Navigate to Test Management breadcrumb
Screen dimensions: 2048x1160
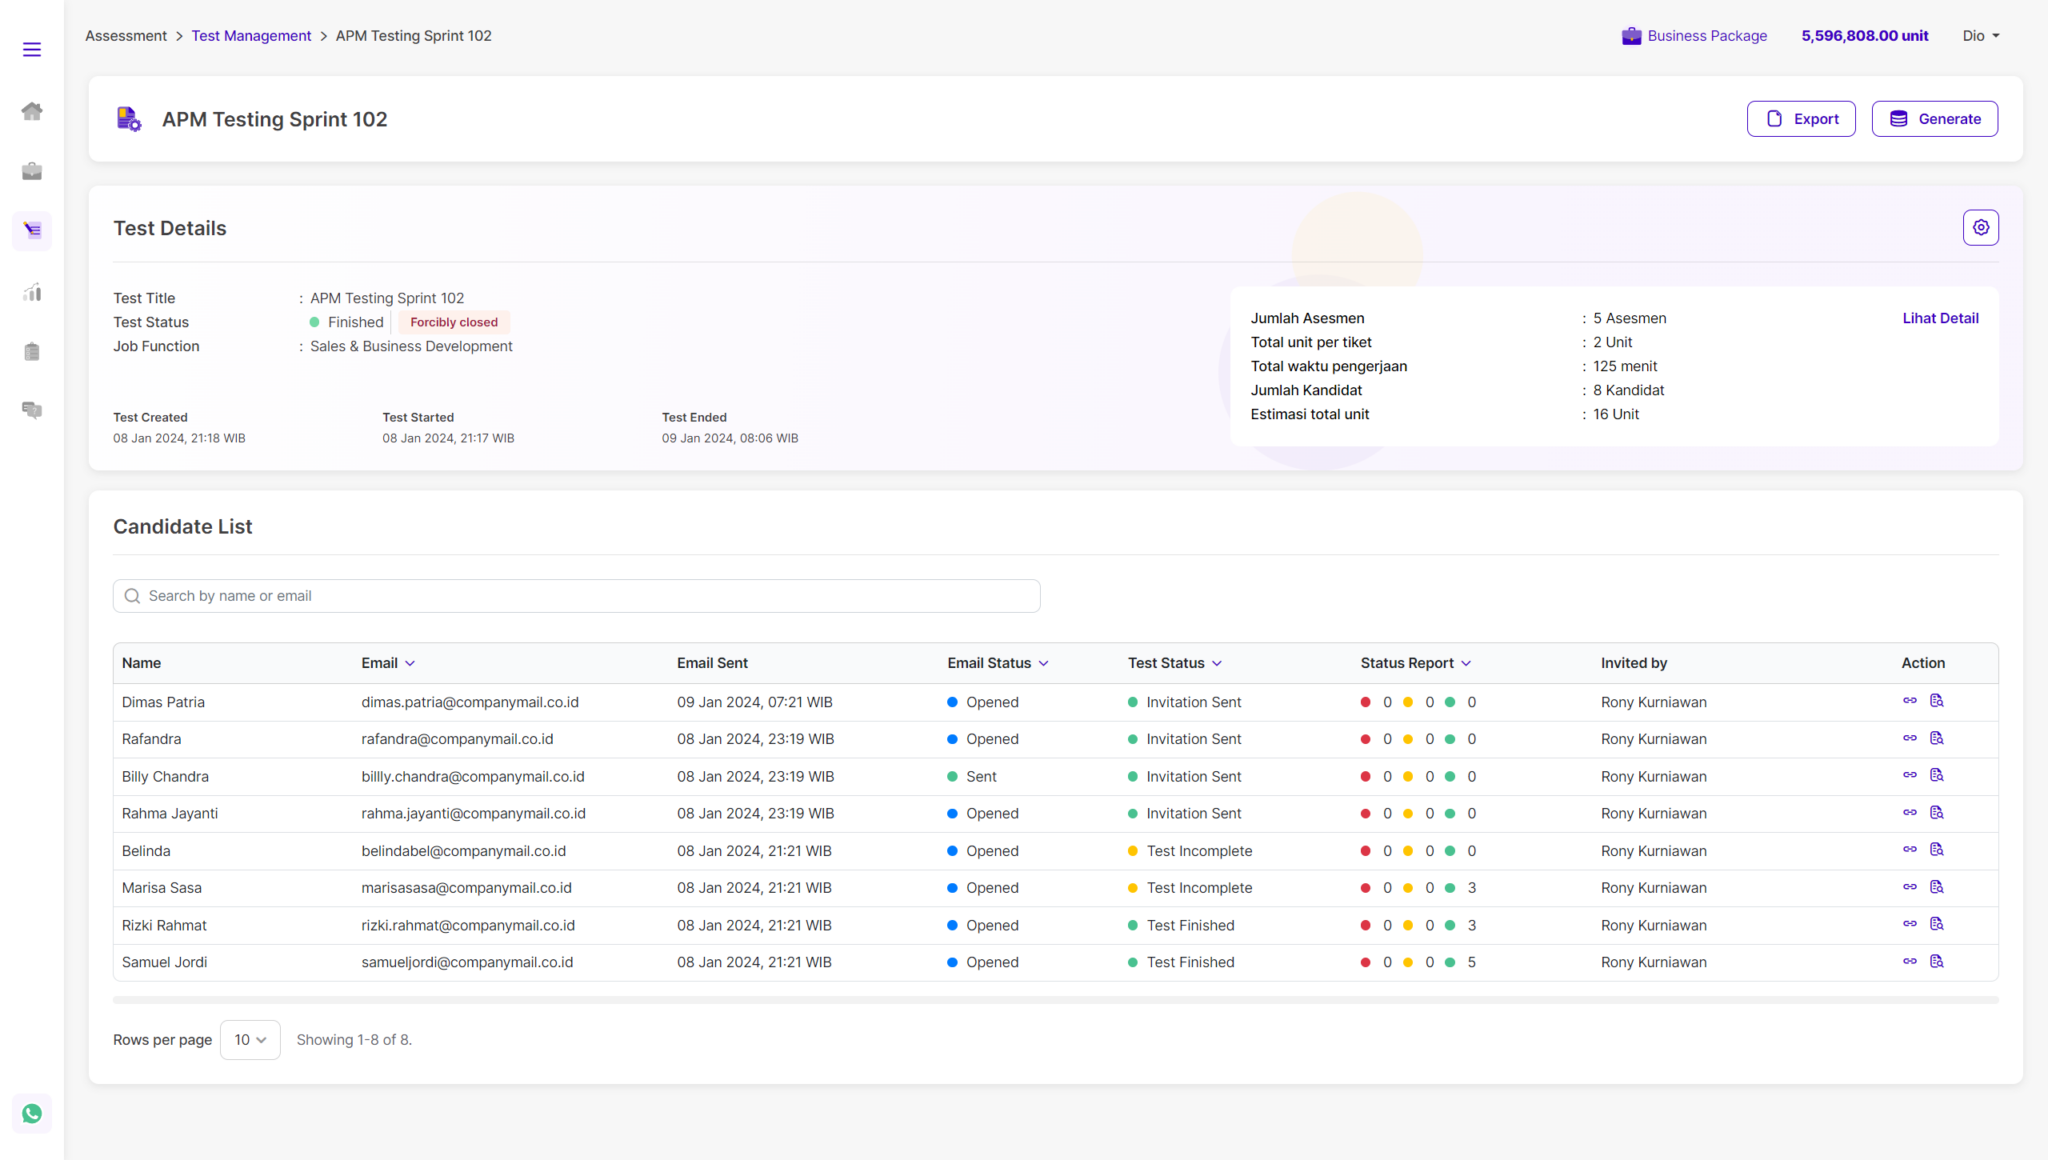click(x=251, y=35)
